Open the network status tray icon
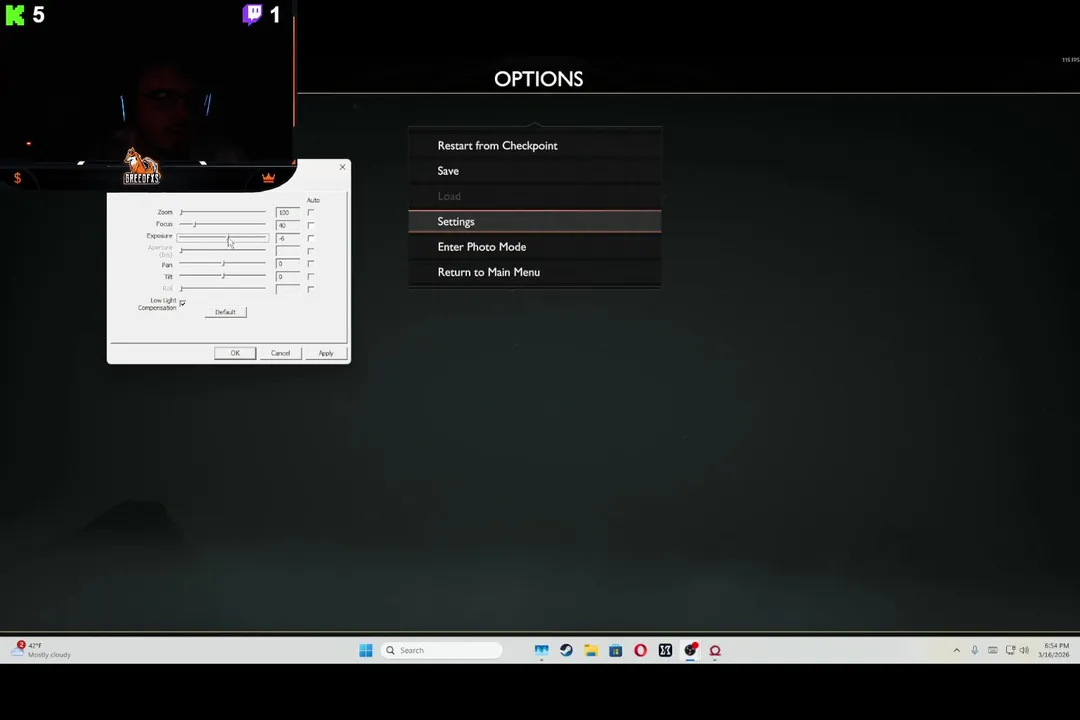The height and width of the screenshot is (720, 1080). (x=1010, y=650)
